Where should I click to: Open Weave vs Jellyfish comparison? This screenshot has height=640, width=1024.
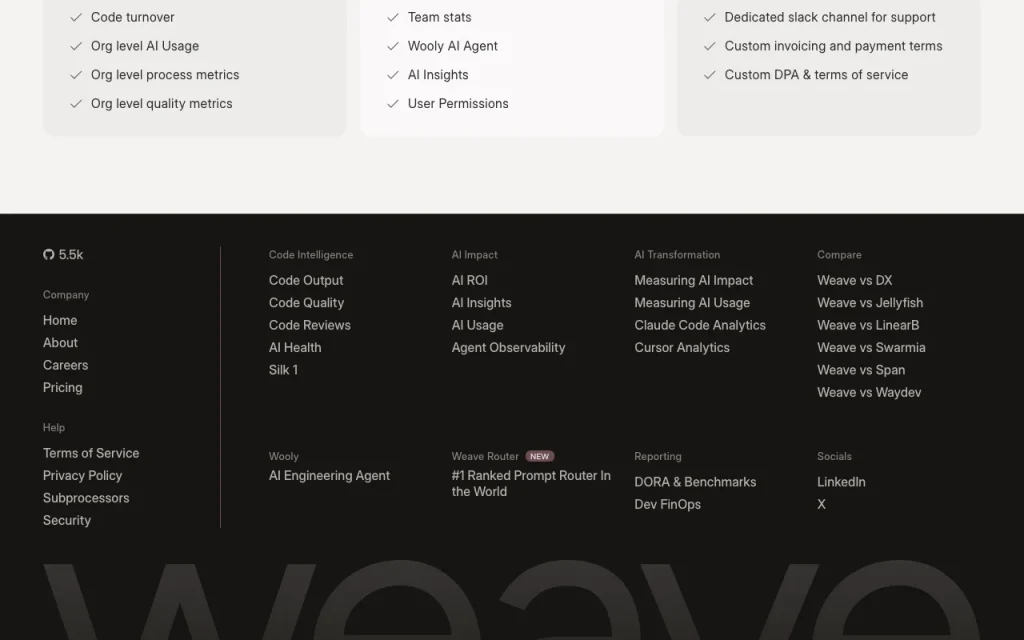click(870, 303)
